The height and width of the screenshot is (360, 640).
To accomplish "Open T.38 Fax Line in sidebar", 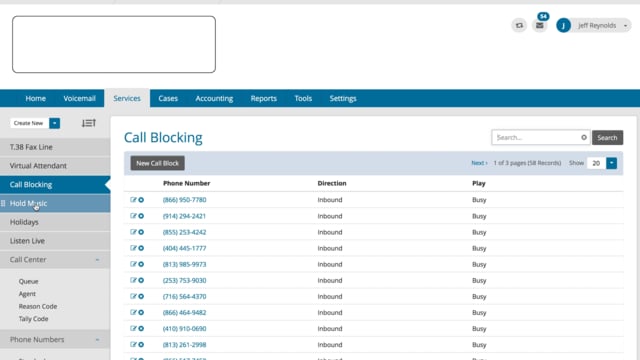I will [55, 147].
